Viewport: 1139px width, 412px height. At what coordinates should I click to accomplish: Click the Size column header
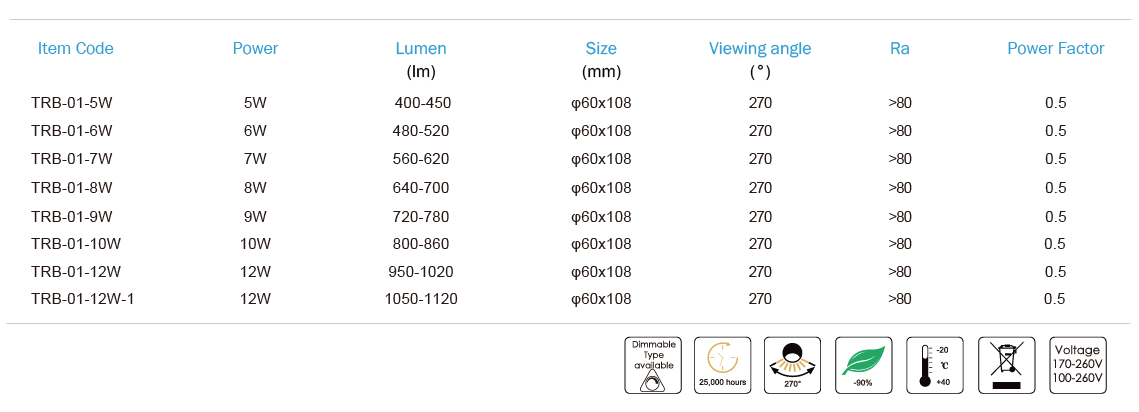(601, 49)
